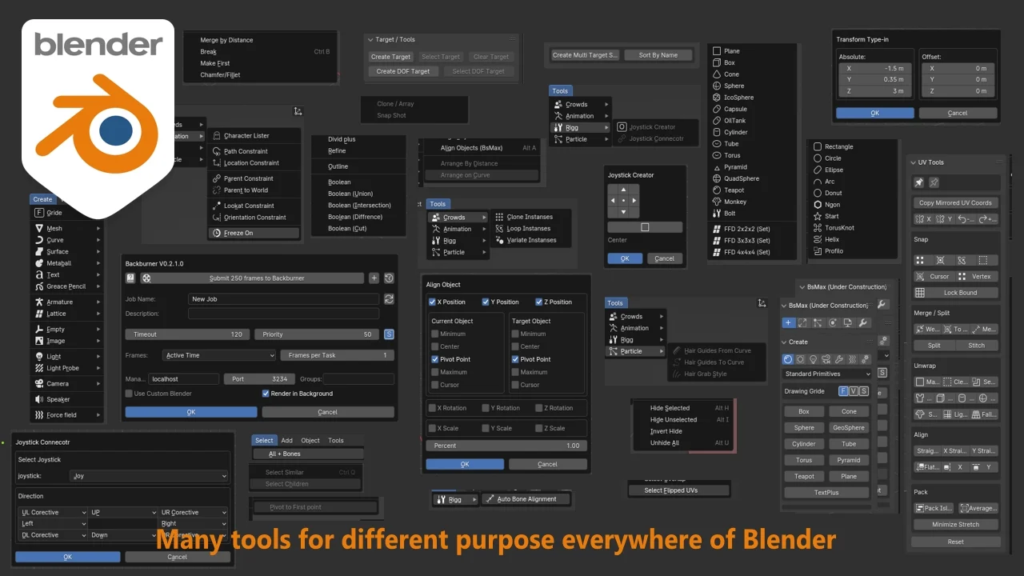
Task: Click the Teapot primitive icon in the shape list
Action: pyautogui.click(x=716, y=190)
